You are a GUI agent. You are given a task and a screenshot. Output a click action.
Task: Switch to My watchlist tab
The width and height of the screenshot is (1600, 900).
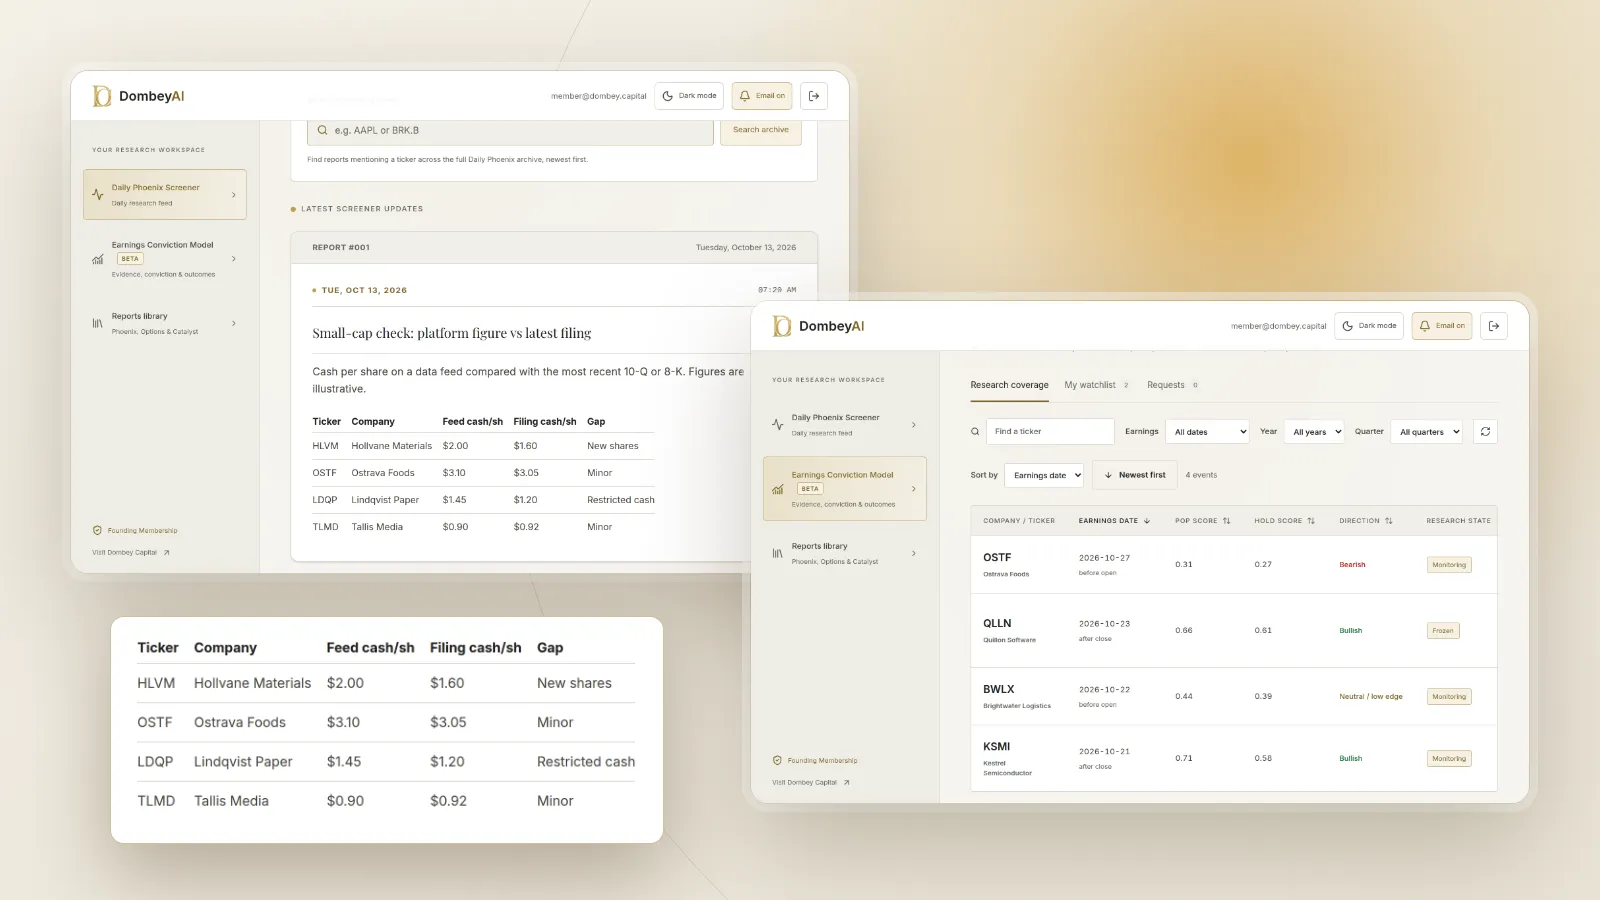[1096, 385]
